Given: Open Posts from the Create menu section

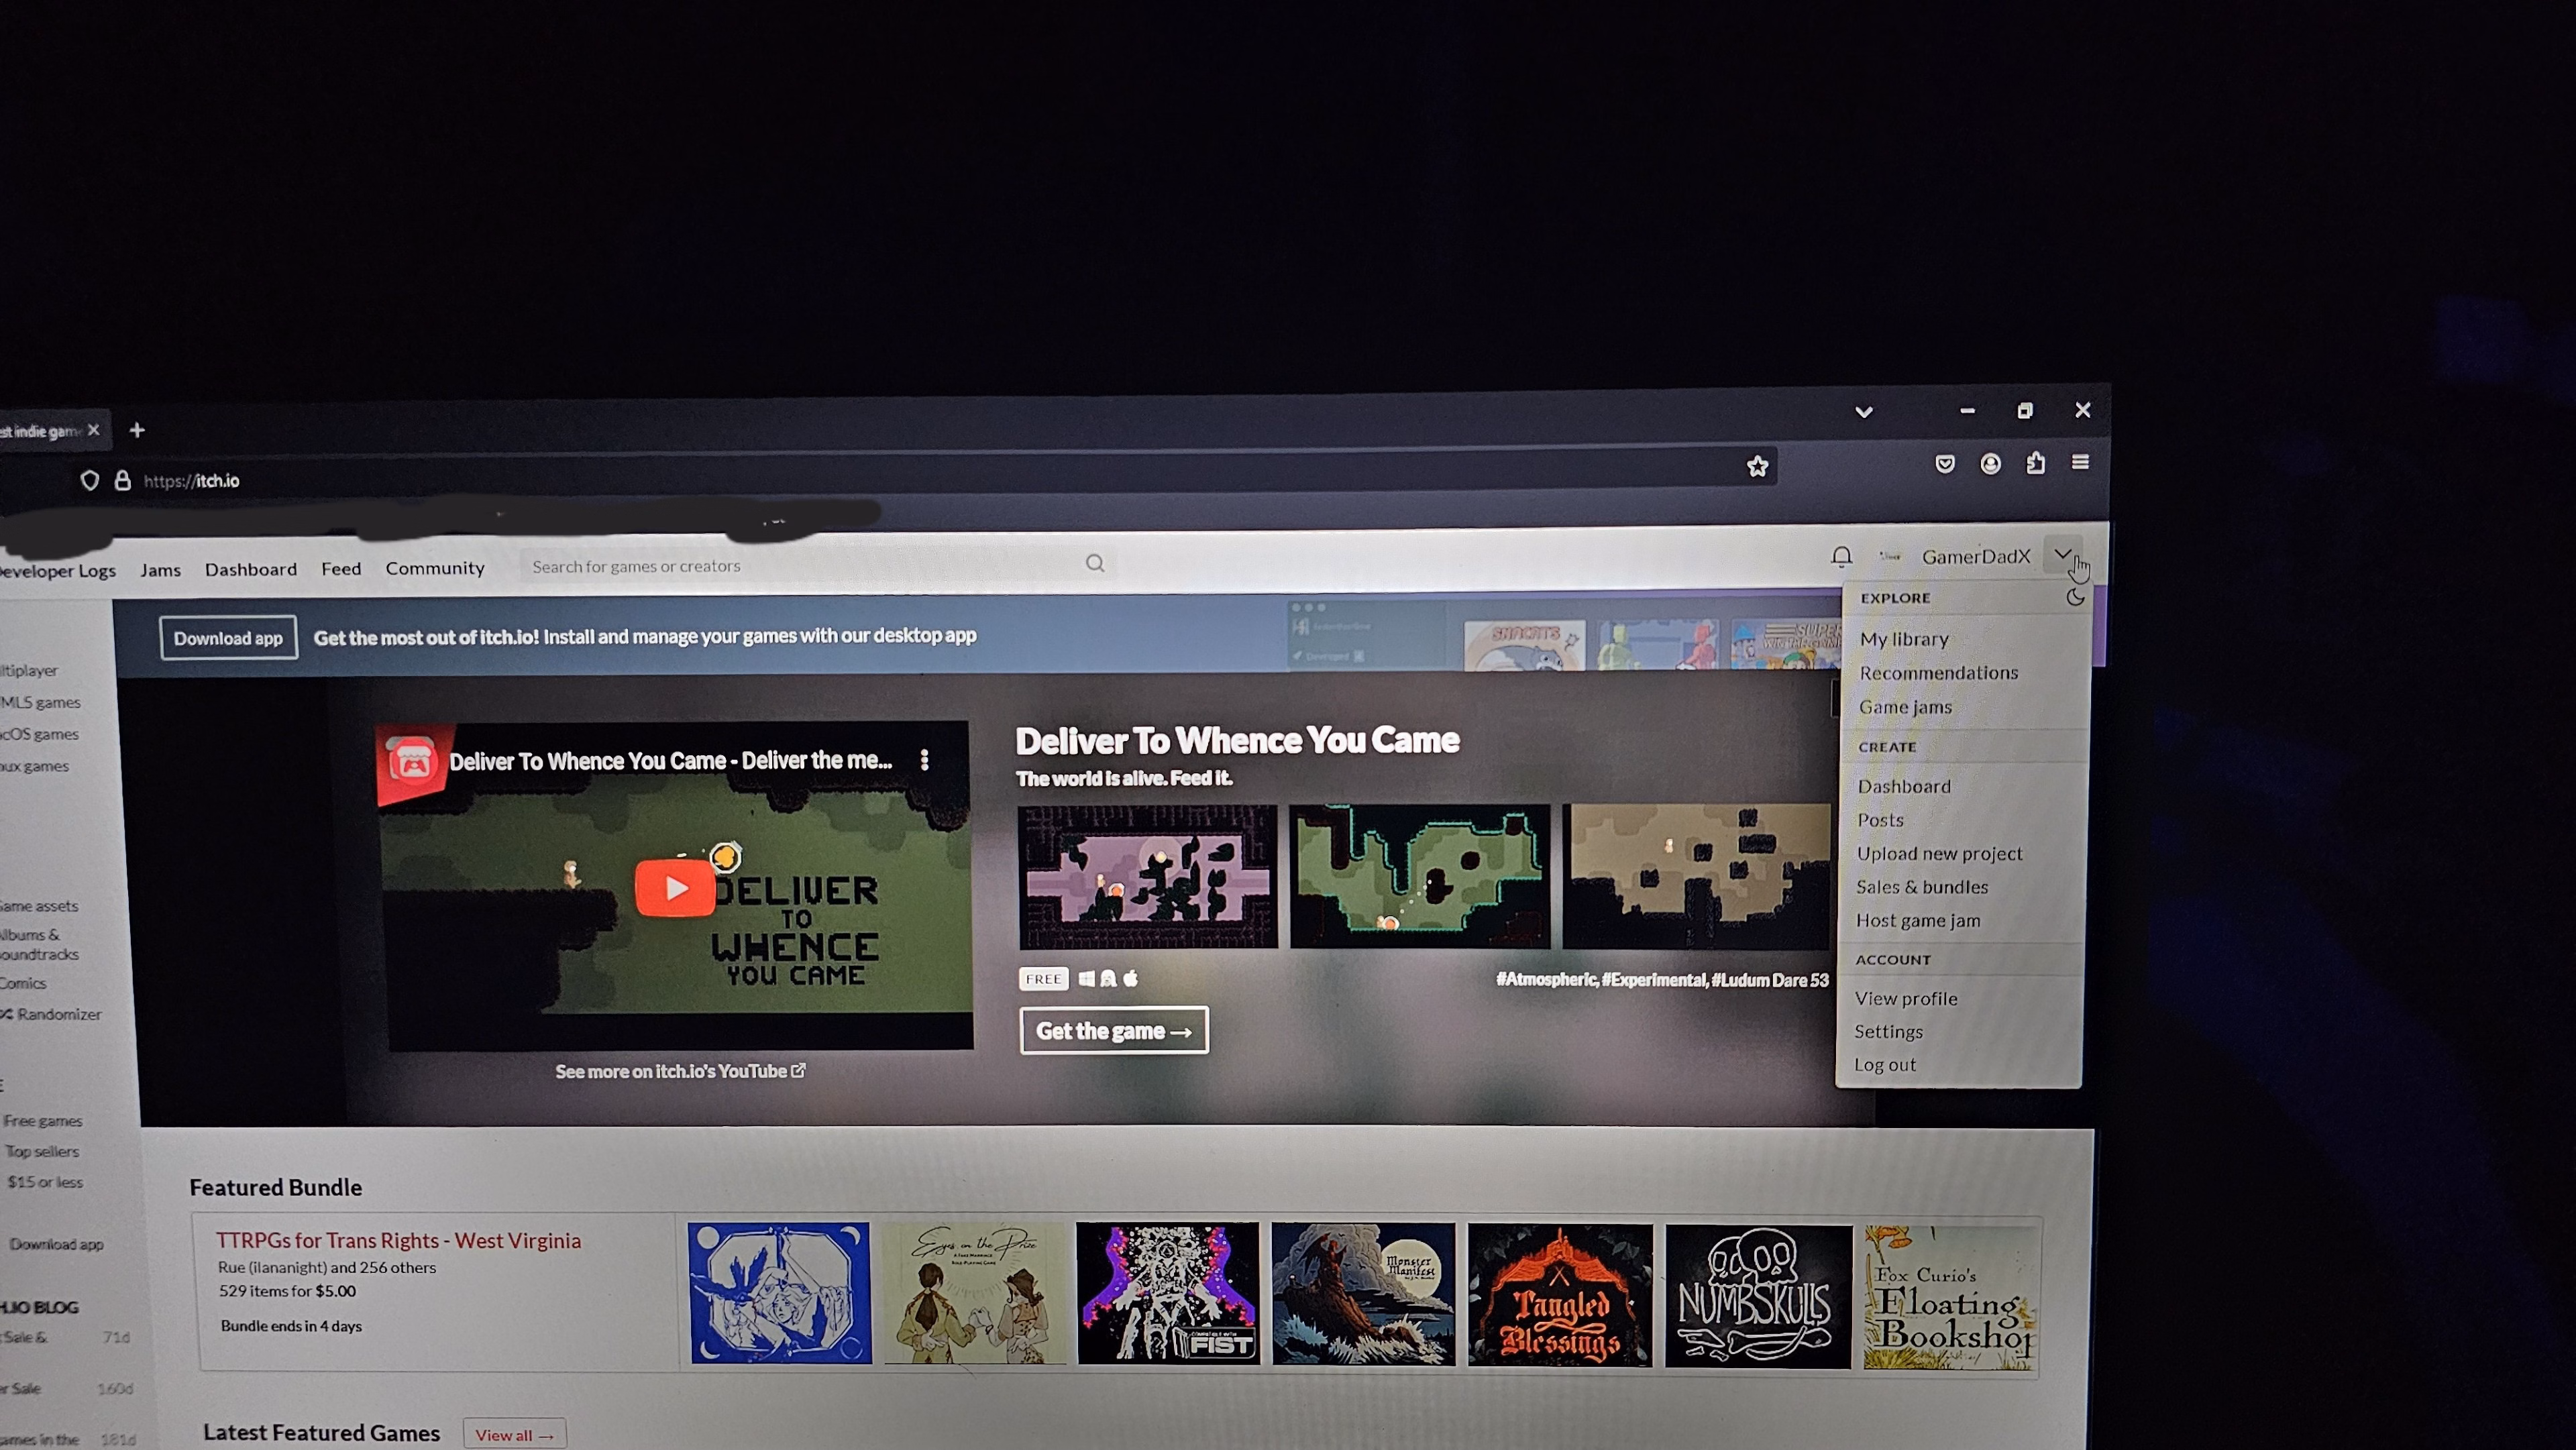Looking at the screenshot, I should [1880, 820].
